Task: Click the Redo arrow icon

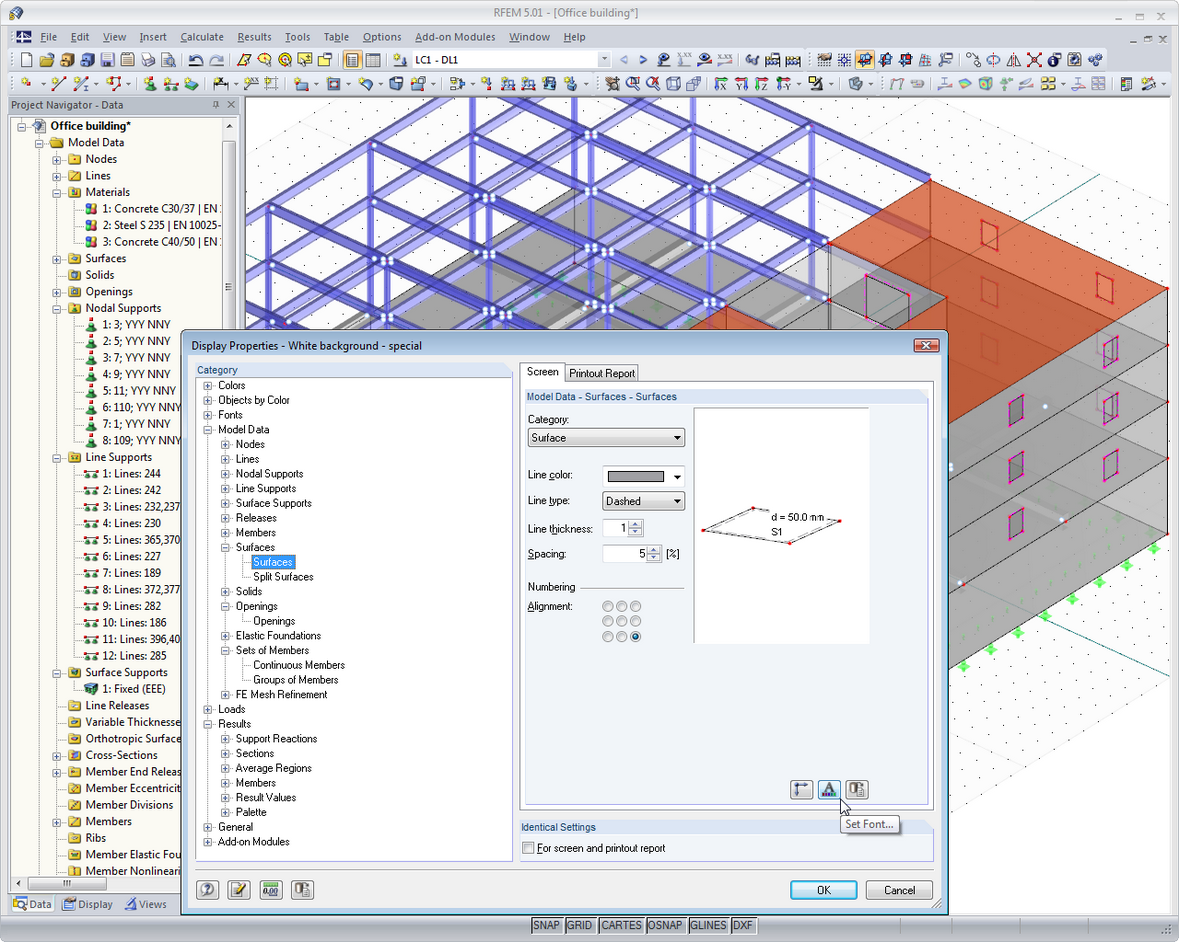Action: pyautogui.click(x=216, y=59)
